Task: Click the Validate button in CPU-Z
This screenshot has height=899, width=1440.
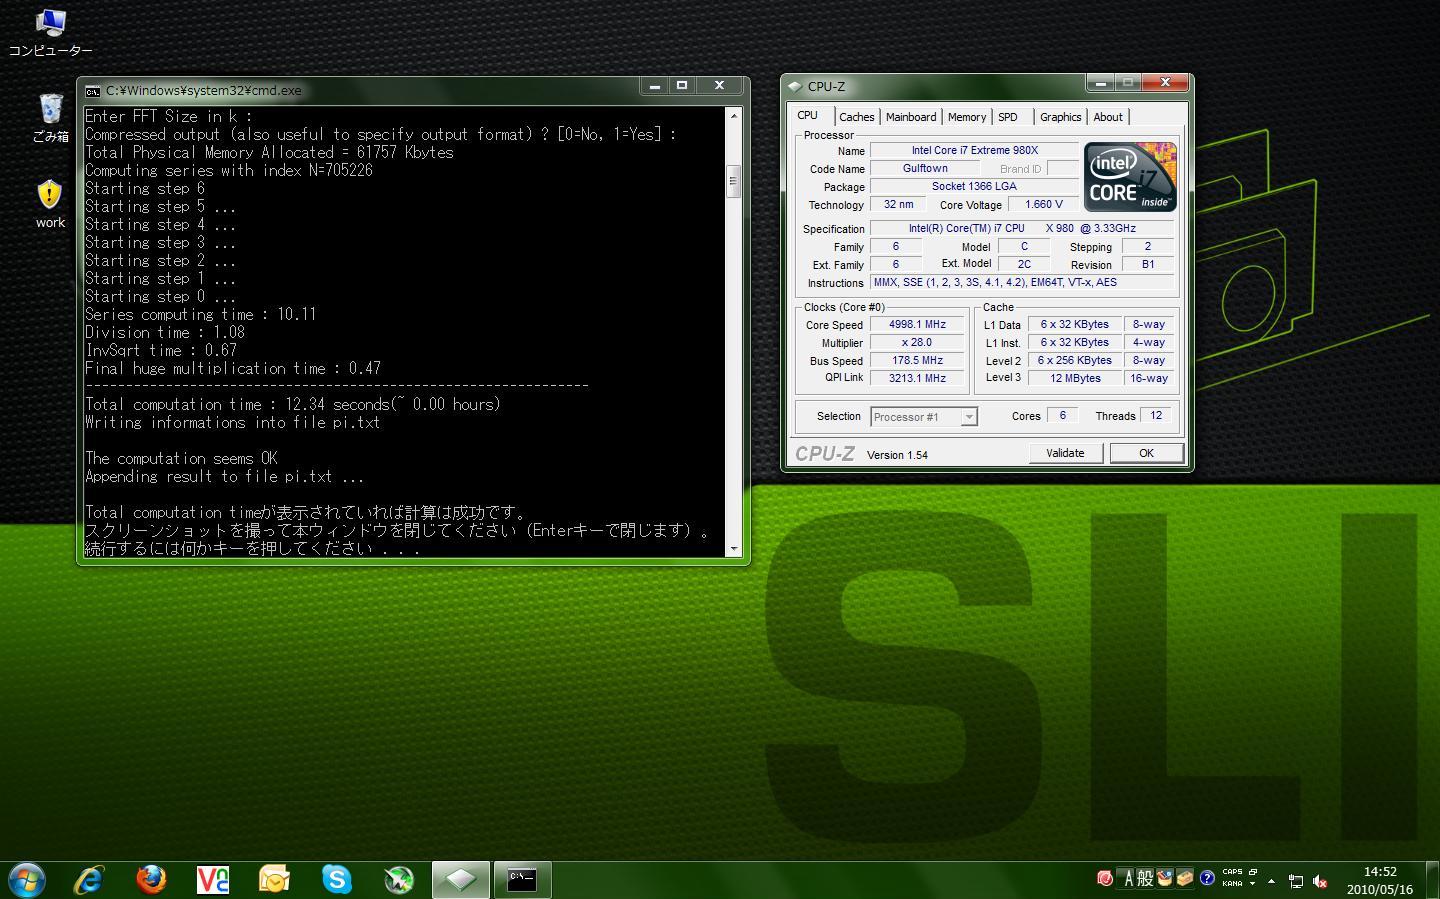Action: (1064, 453)
